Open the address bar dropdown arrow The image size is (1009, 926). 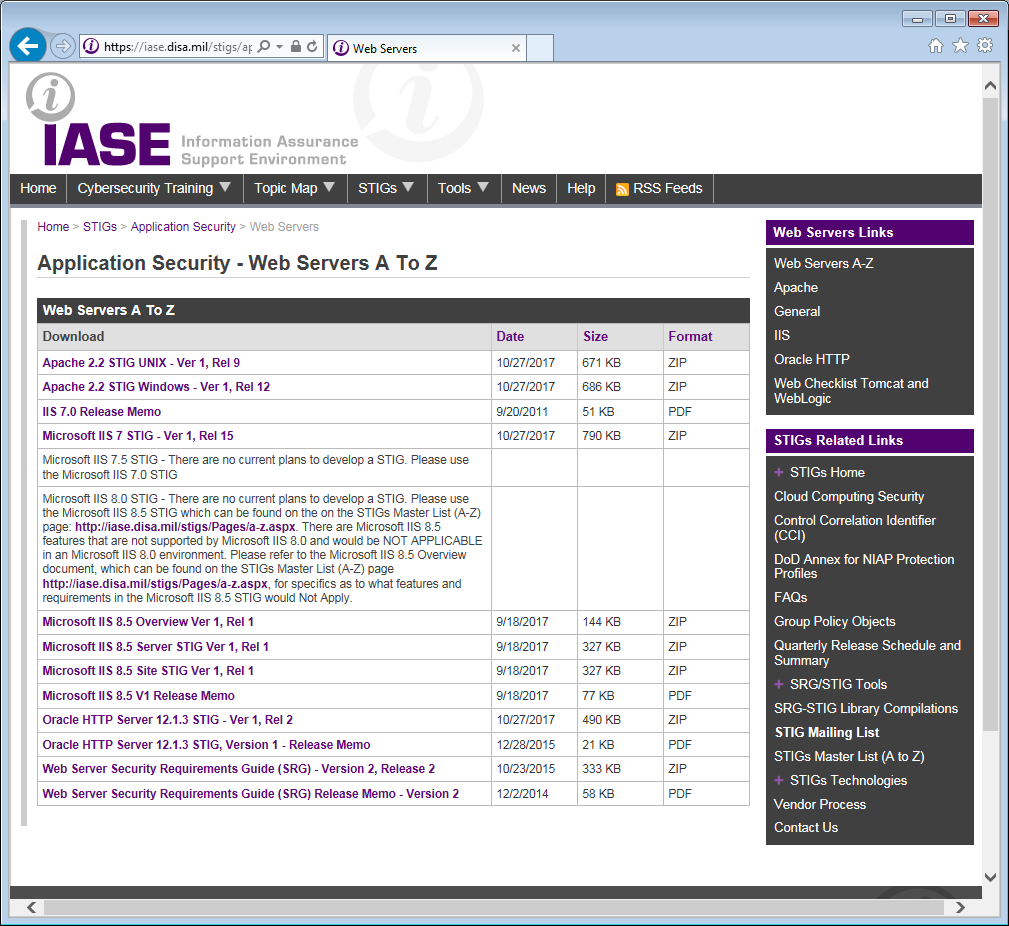279,46
